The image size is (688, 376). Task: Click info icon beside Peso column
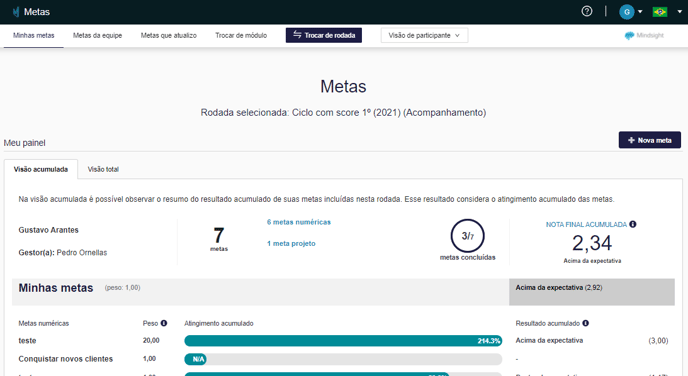(x=164, y=323)
